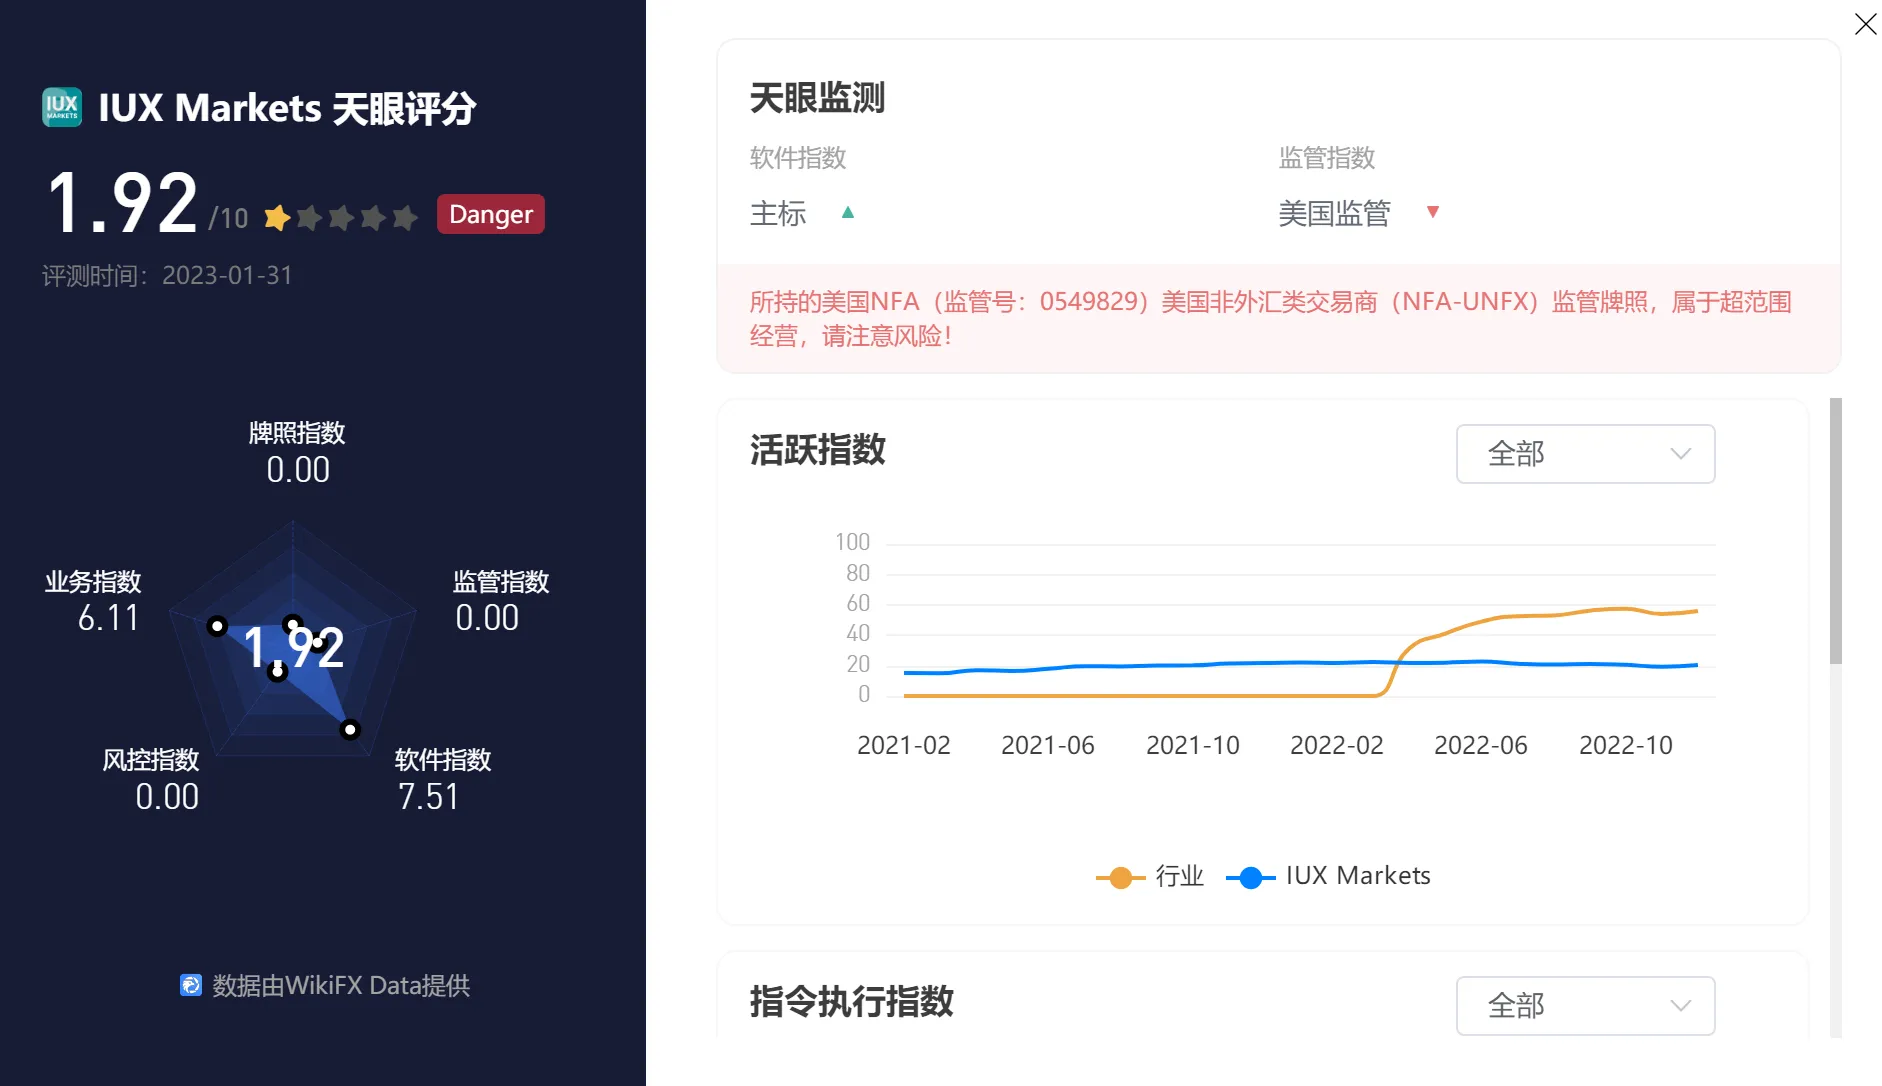Viewport: 1882px width, 1086px height.
Task: Click the 软件指数 value 7.51
Action: (428, 797)
